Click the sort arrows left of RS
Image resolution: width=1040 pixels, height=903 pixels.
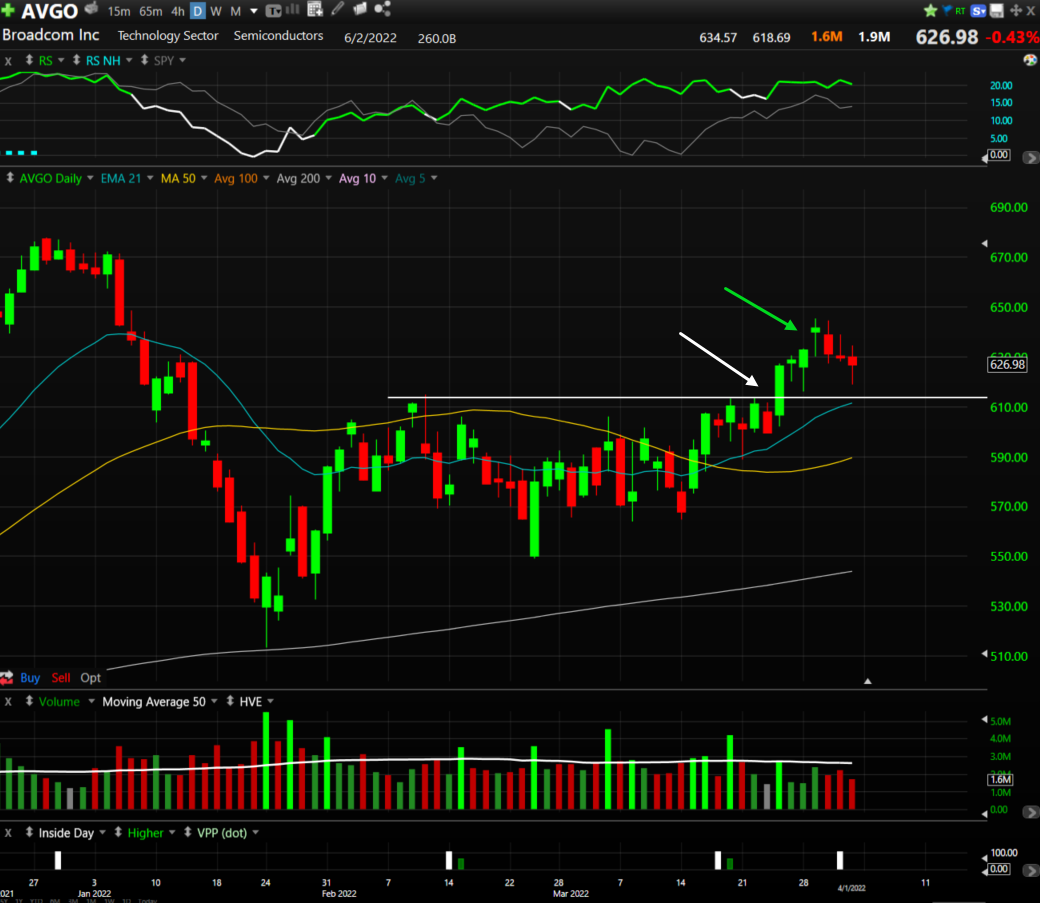point(29,60)
